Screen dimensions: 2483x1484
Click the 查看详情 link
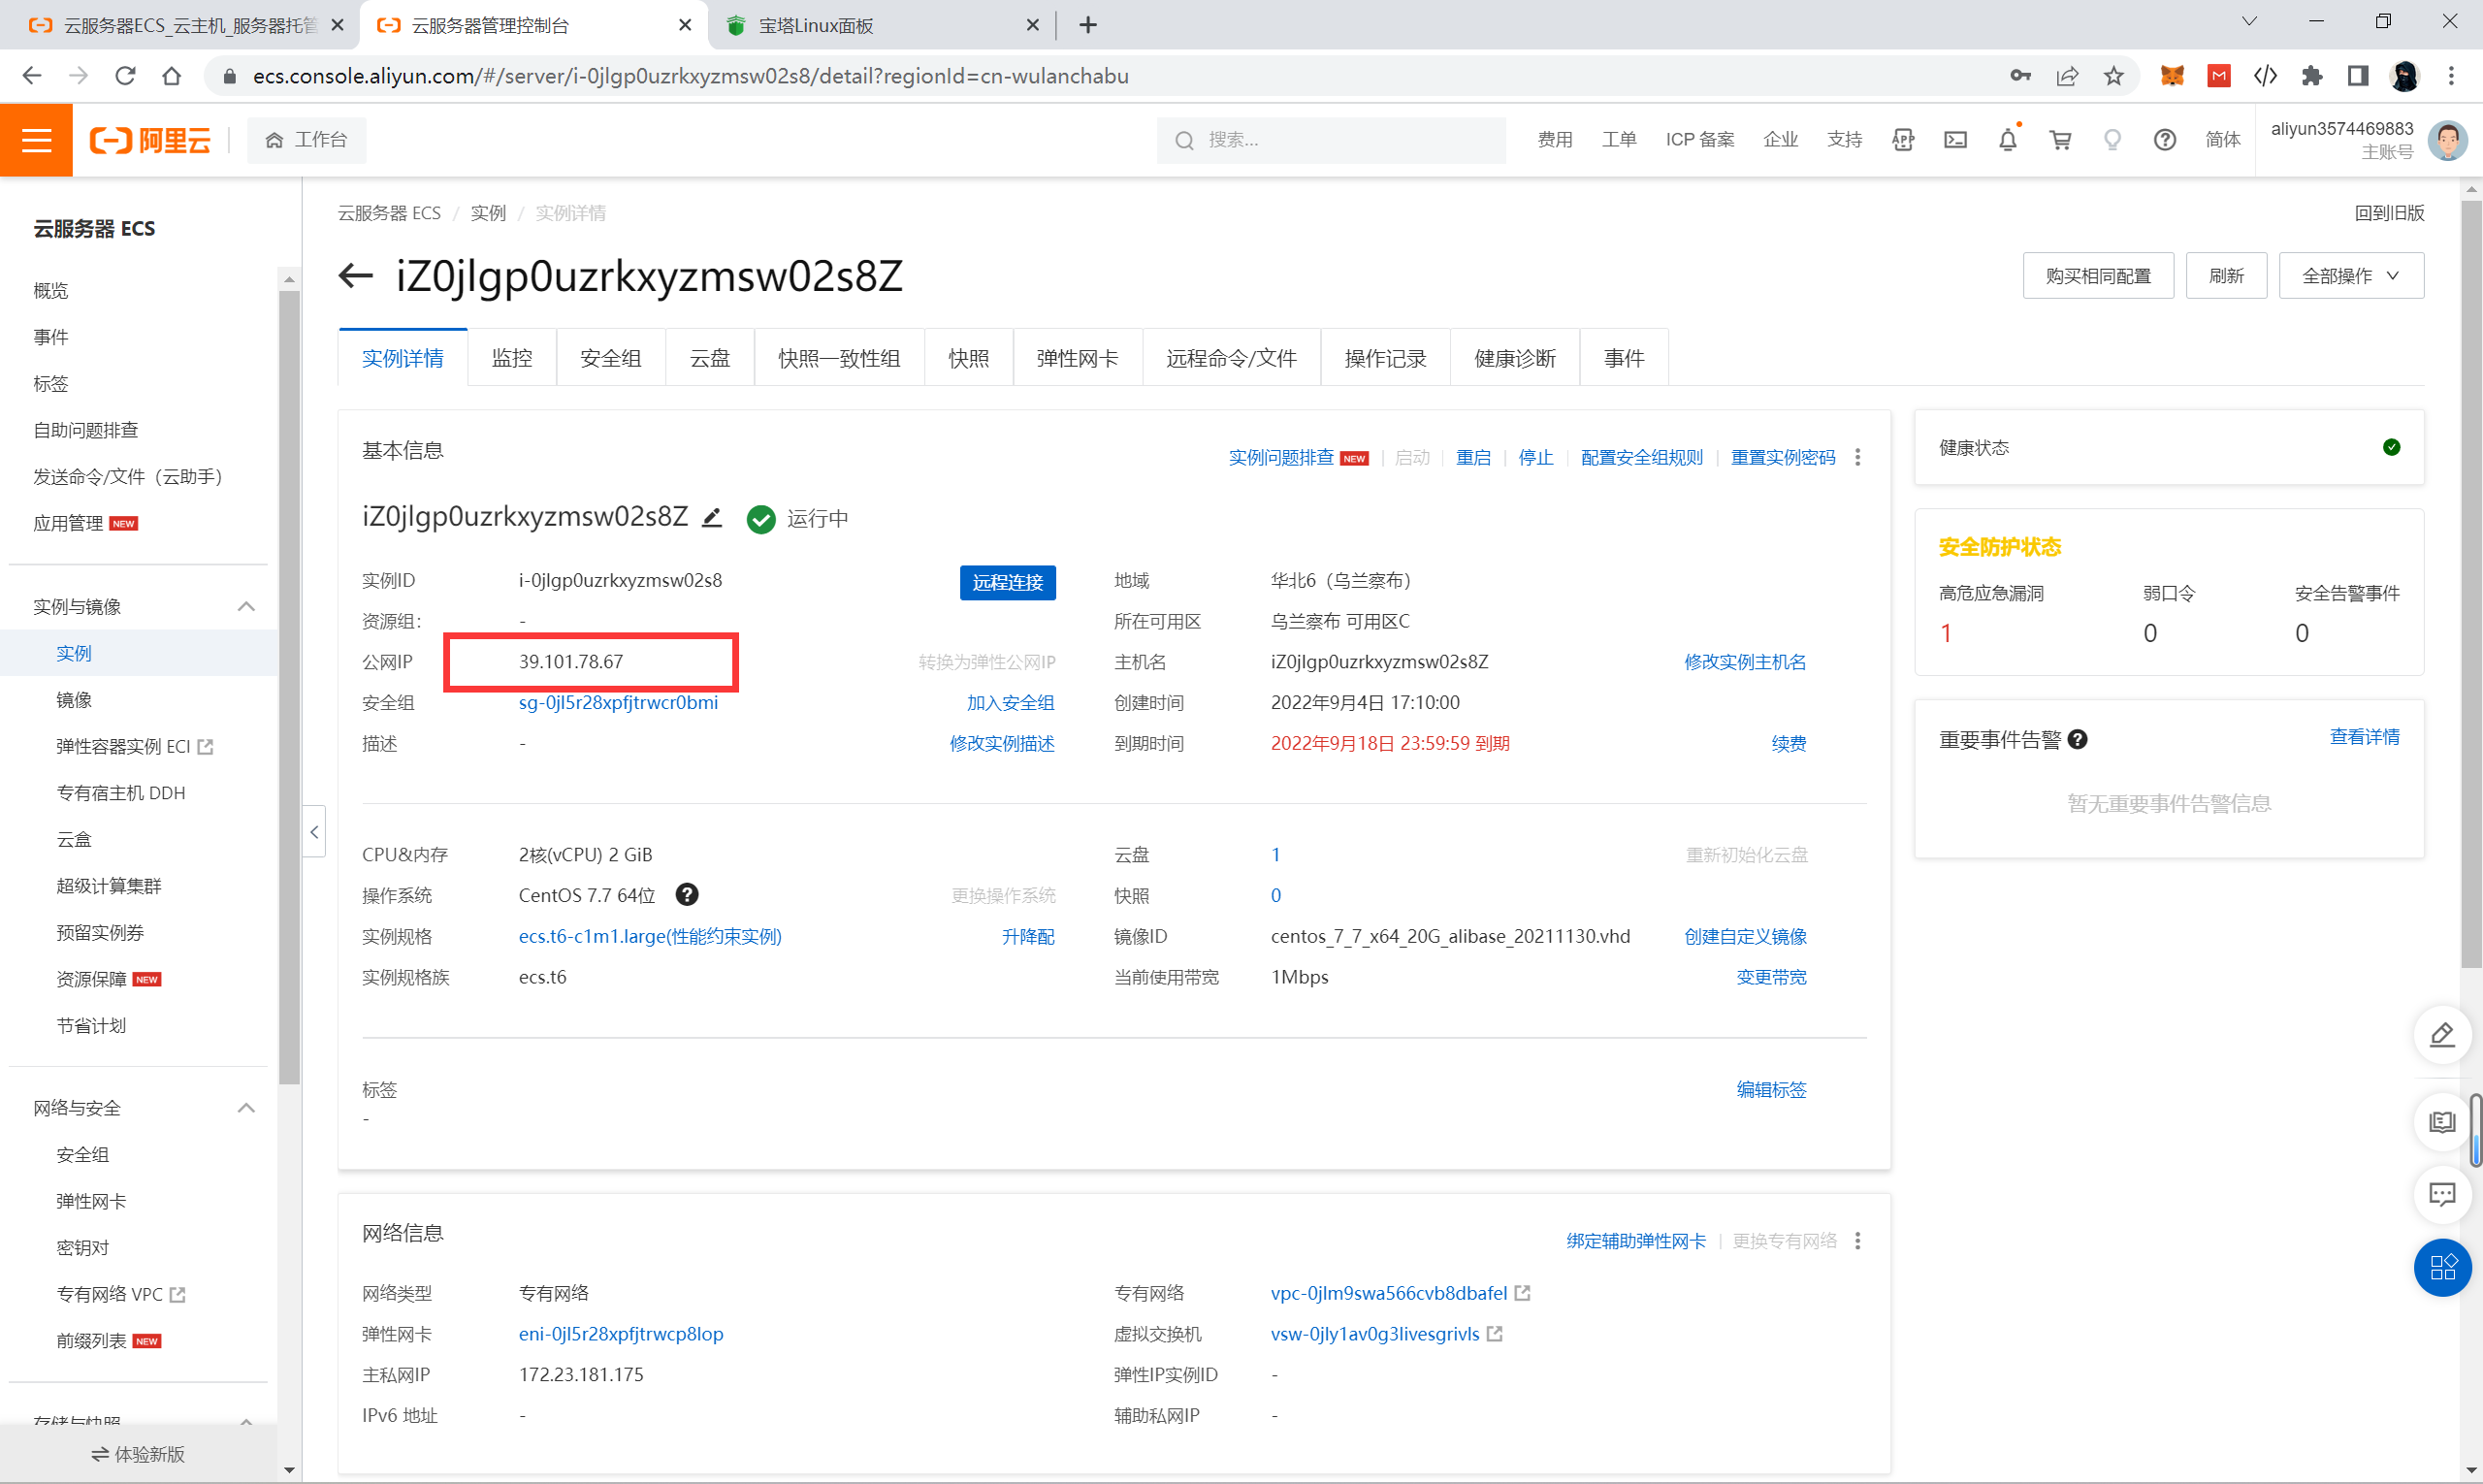(x=2364, y=736)
